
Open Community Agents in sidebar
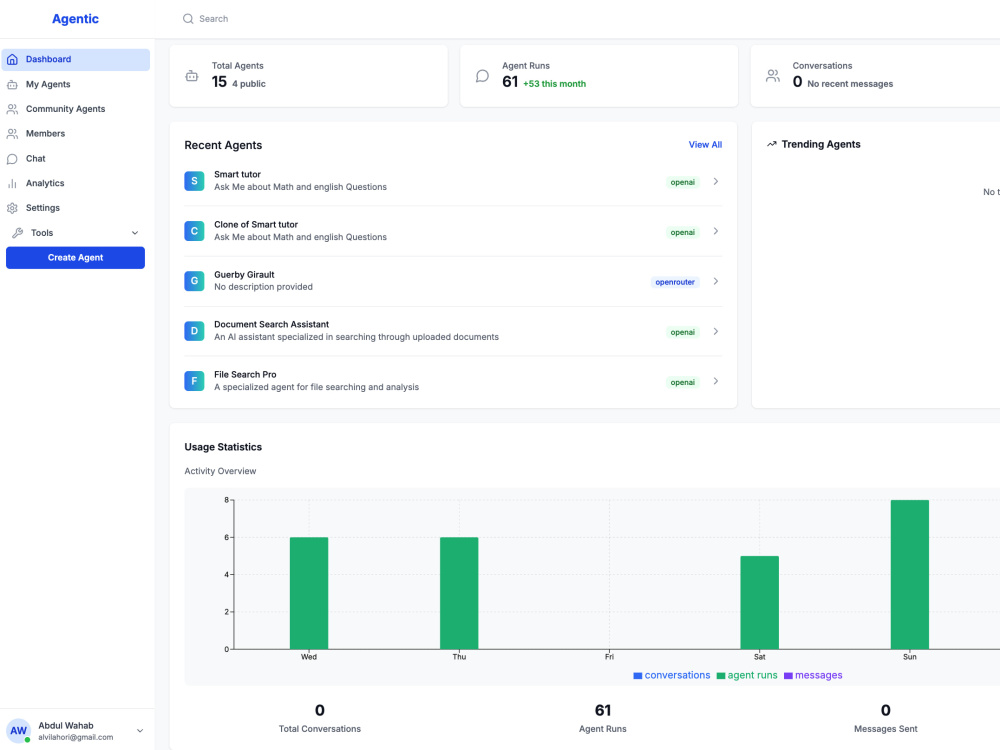[x=76, y=109]
